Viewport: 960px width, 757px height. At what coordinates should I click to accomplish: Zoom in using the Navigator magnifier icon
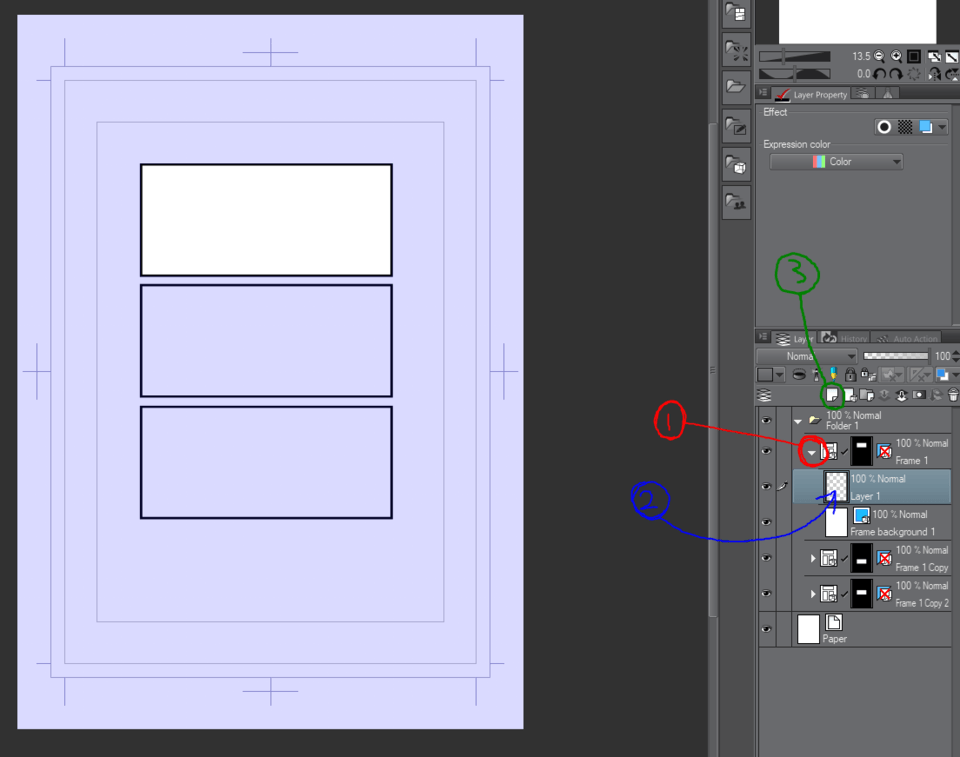896,57
